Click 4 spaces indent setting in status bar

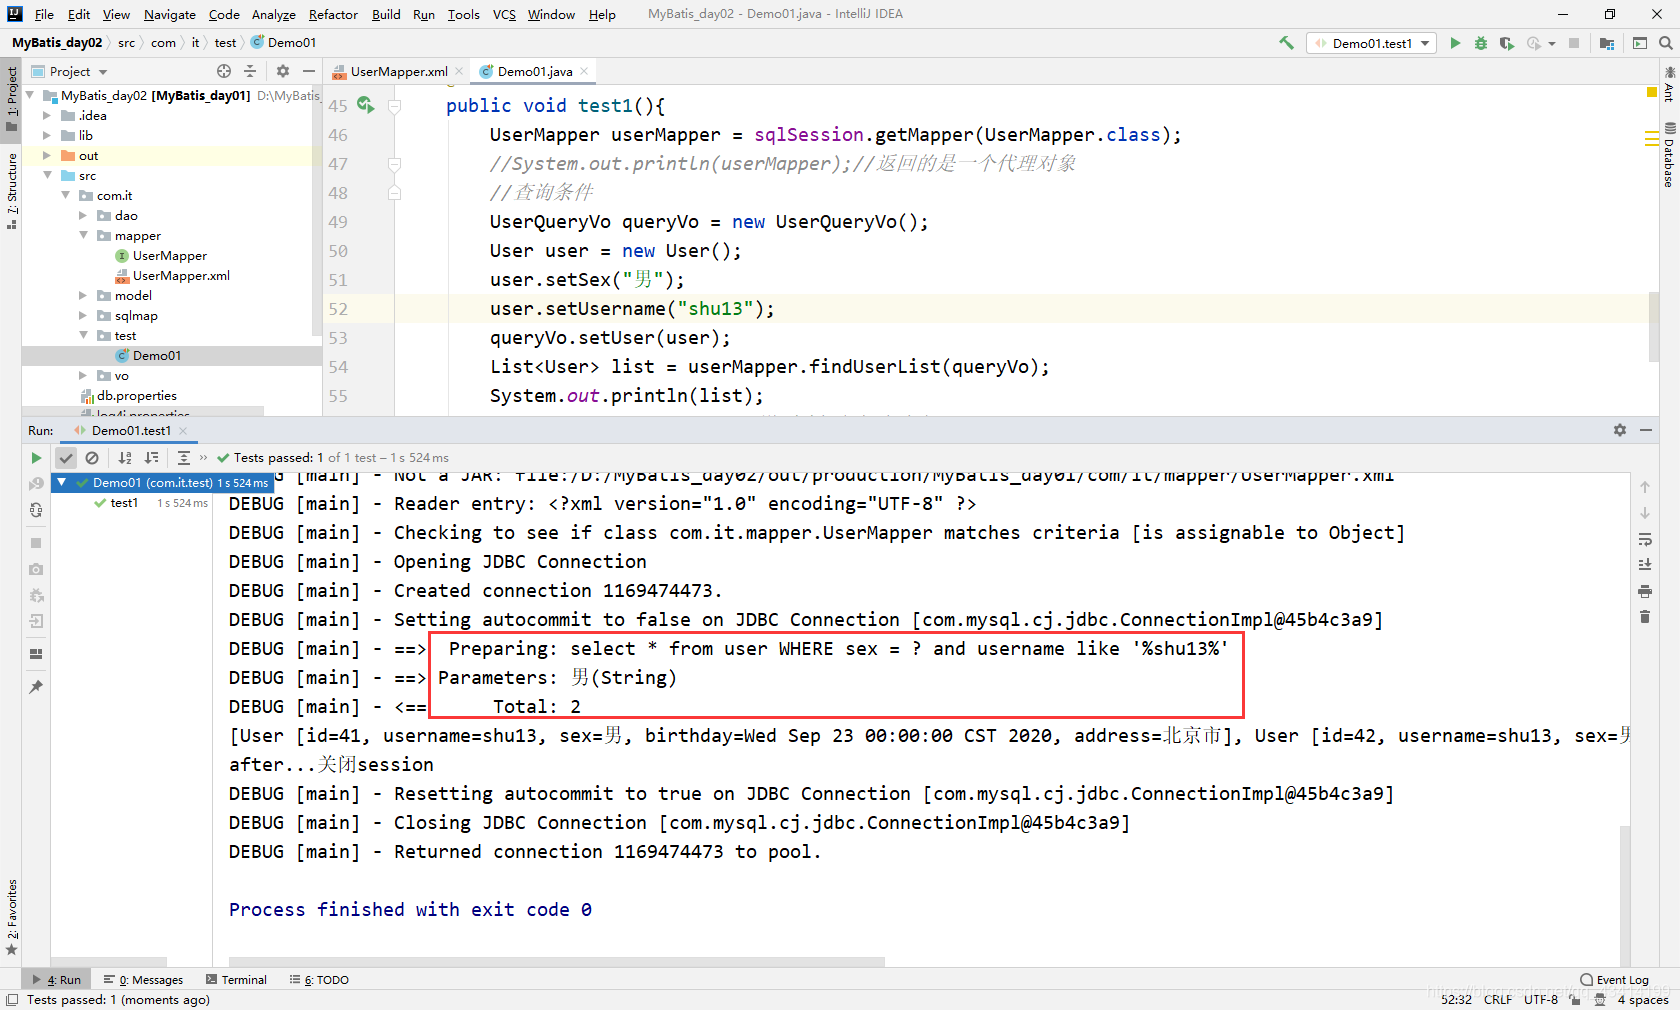click(1643, 1000)
